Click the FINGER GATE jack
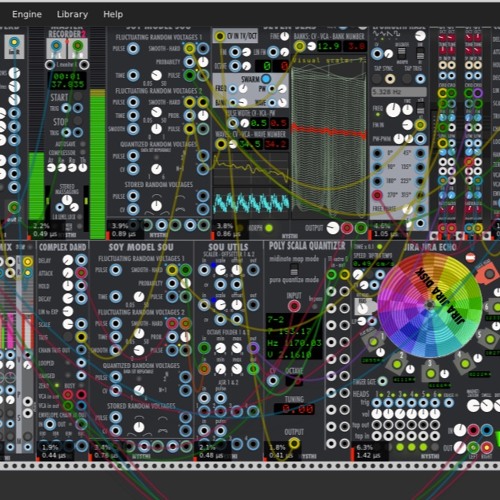Image resolution: width=500 pixels, height=500 pixels. point(382,381)
